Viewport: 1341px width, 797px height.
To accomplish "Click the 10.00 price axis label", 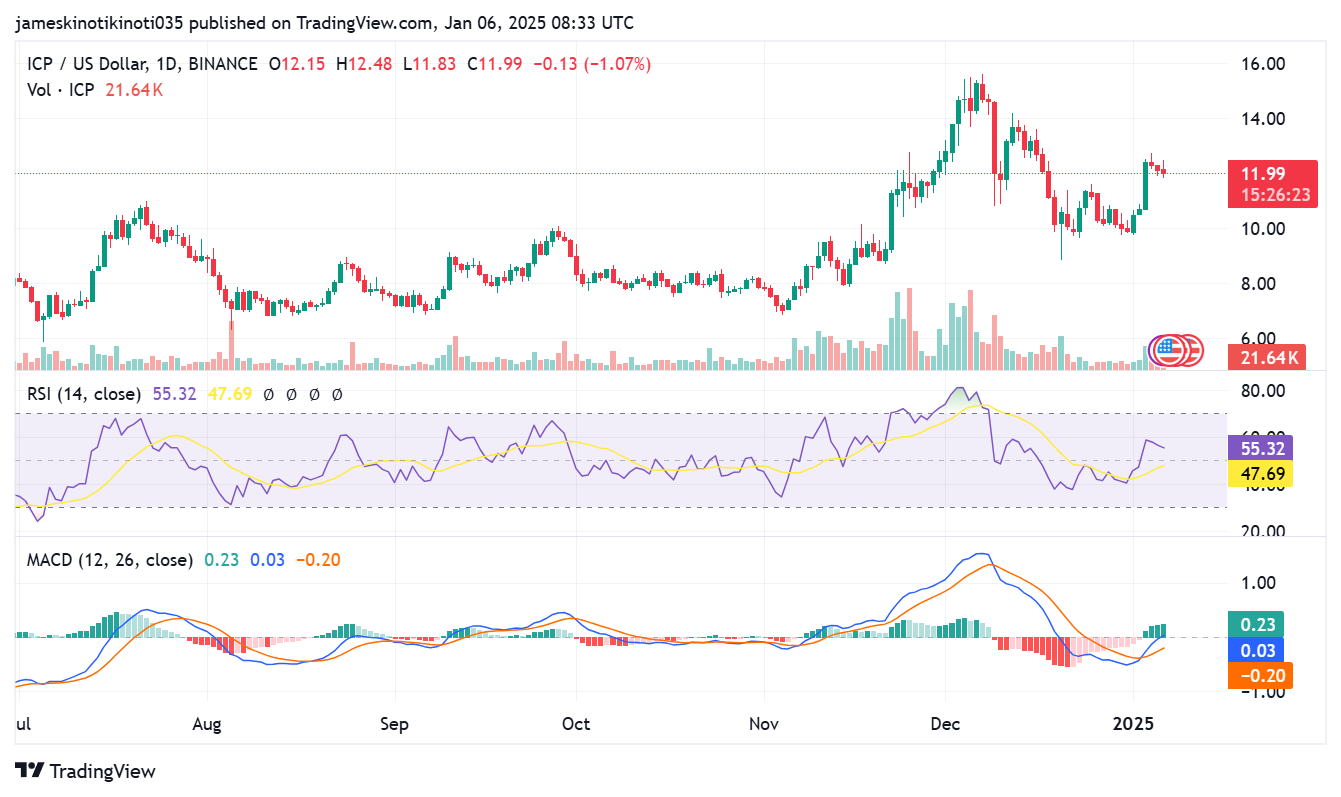I will tap(1262, 229).
